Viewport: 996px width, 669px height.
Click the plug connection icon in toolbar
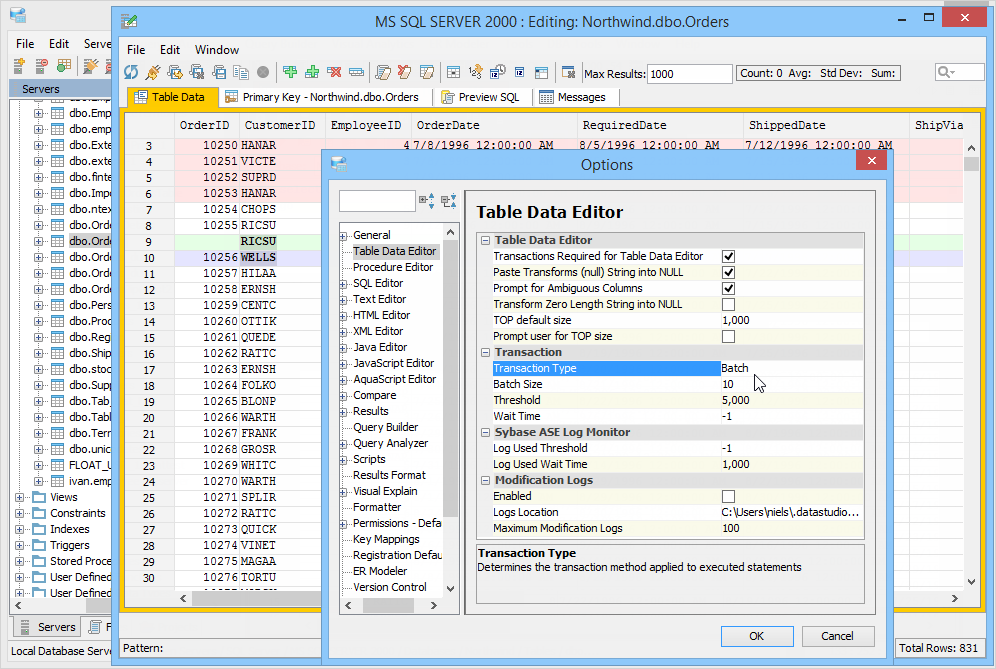pyautogui.click(x=153, y=72)
